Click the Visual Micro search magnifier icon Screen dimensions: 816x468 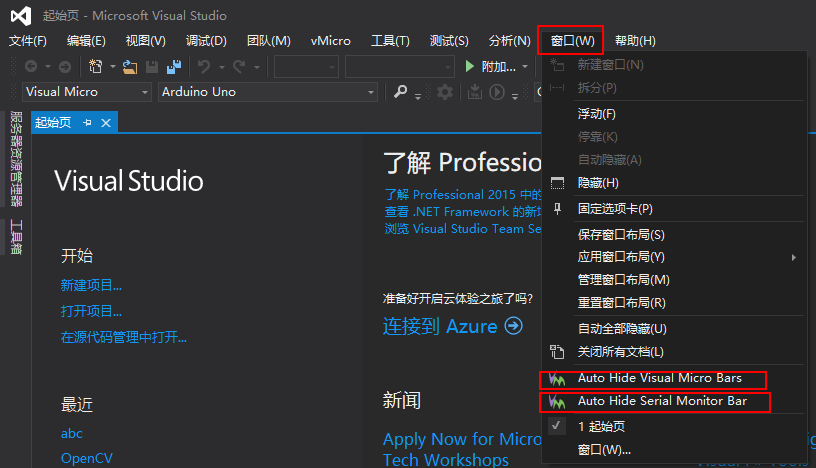[400, 92]
